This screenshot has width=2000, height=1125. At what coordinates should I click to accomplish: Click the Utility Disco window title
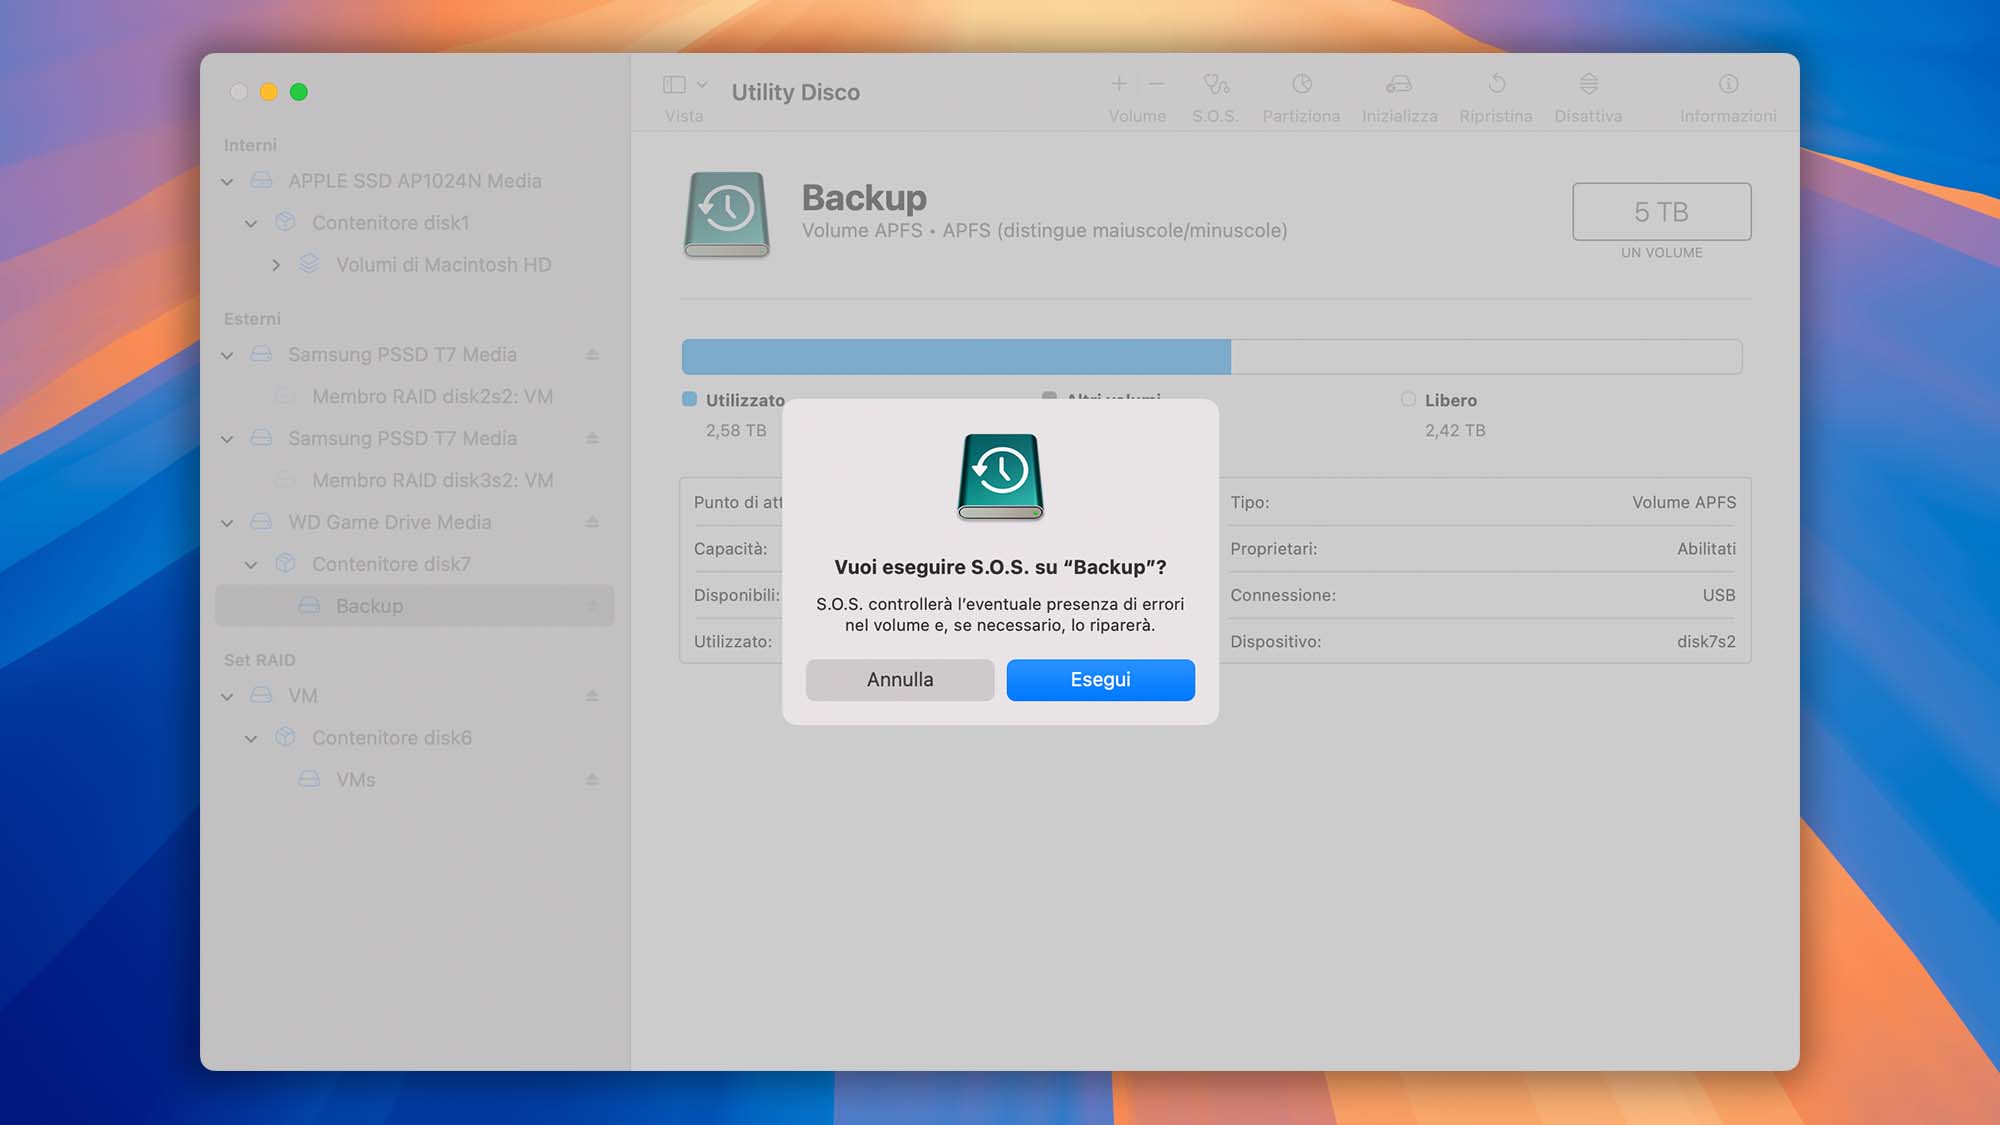click(x=795, y=92)
